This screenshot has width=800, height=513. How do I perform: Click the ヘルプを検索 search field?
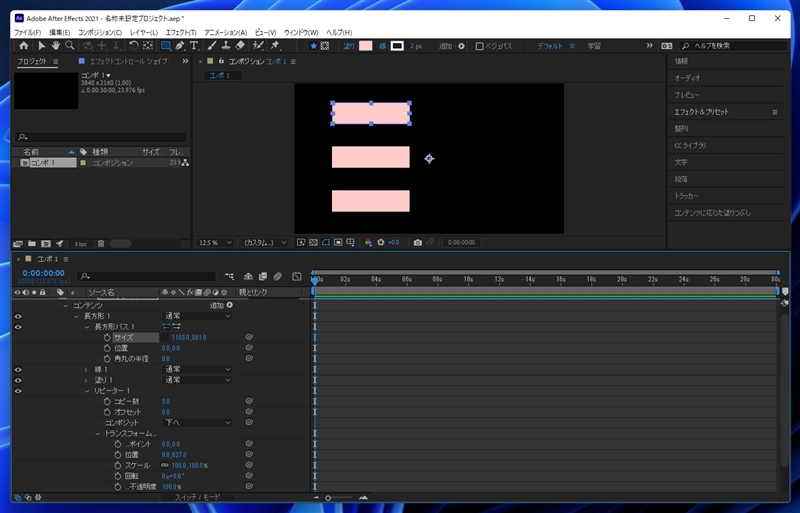[x=734, y=46]
